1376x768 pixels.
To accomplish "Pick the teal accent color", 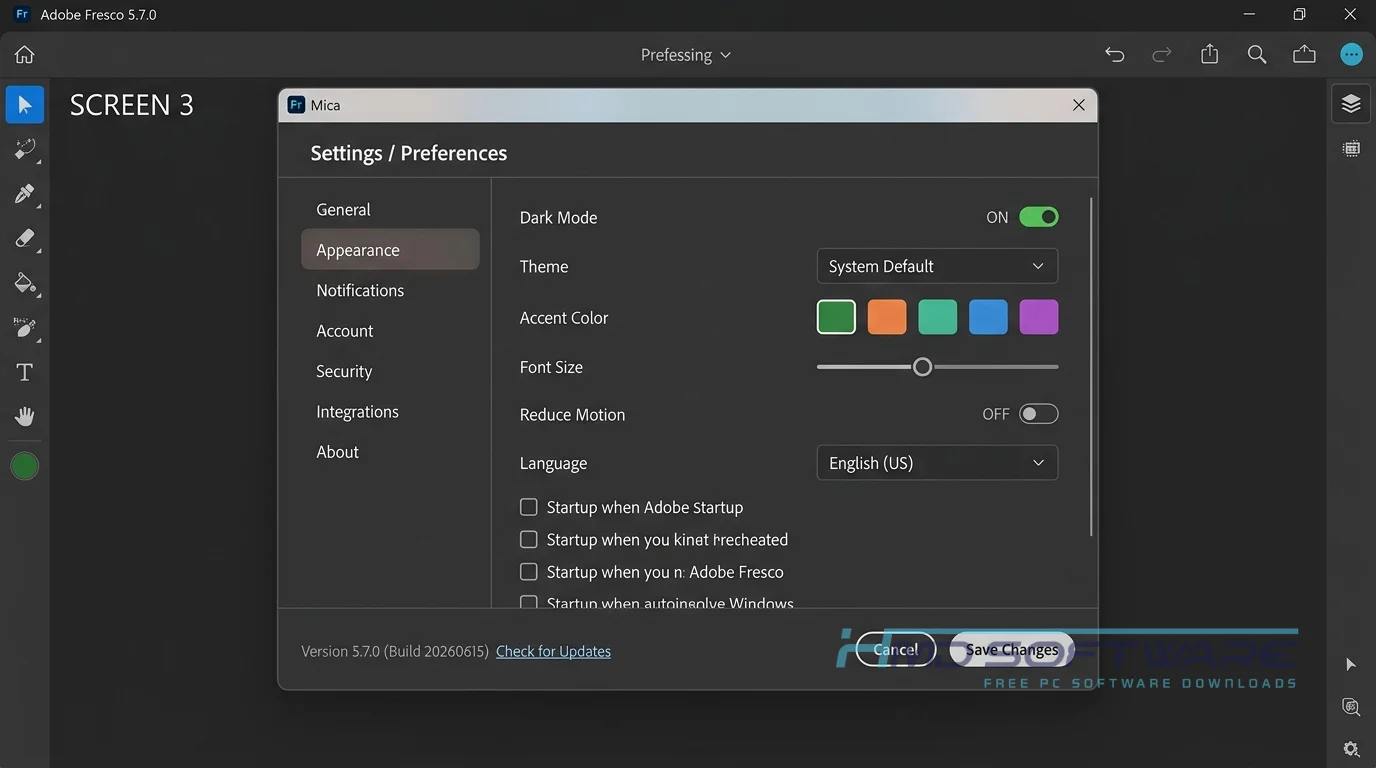I will [x=938, y=317].
